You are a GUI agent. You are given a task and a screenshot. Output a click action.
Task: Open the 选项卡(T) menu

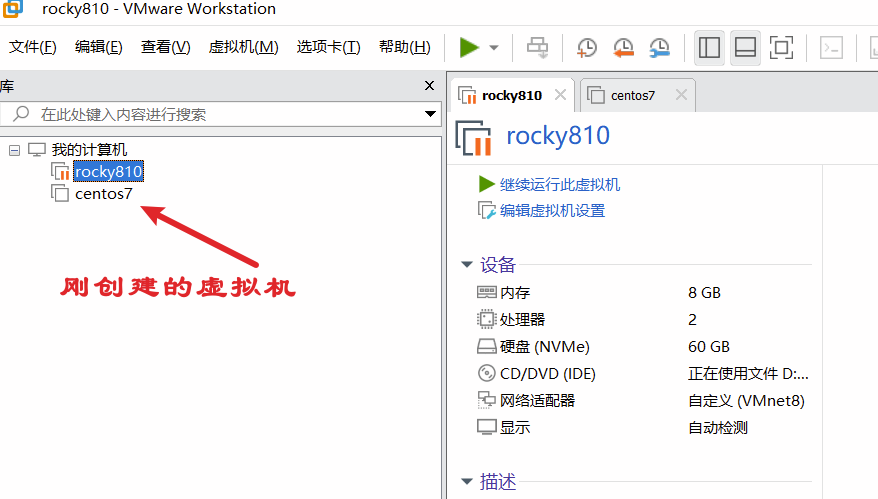click(329, 47)
